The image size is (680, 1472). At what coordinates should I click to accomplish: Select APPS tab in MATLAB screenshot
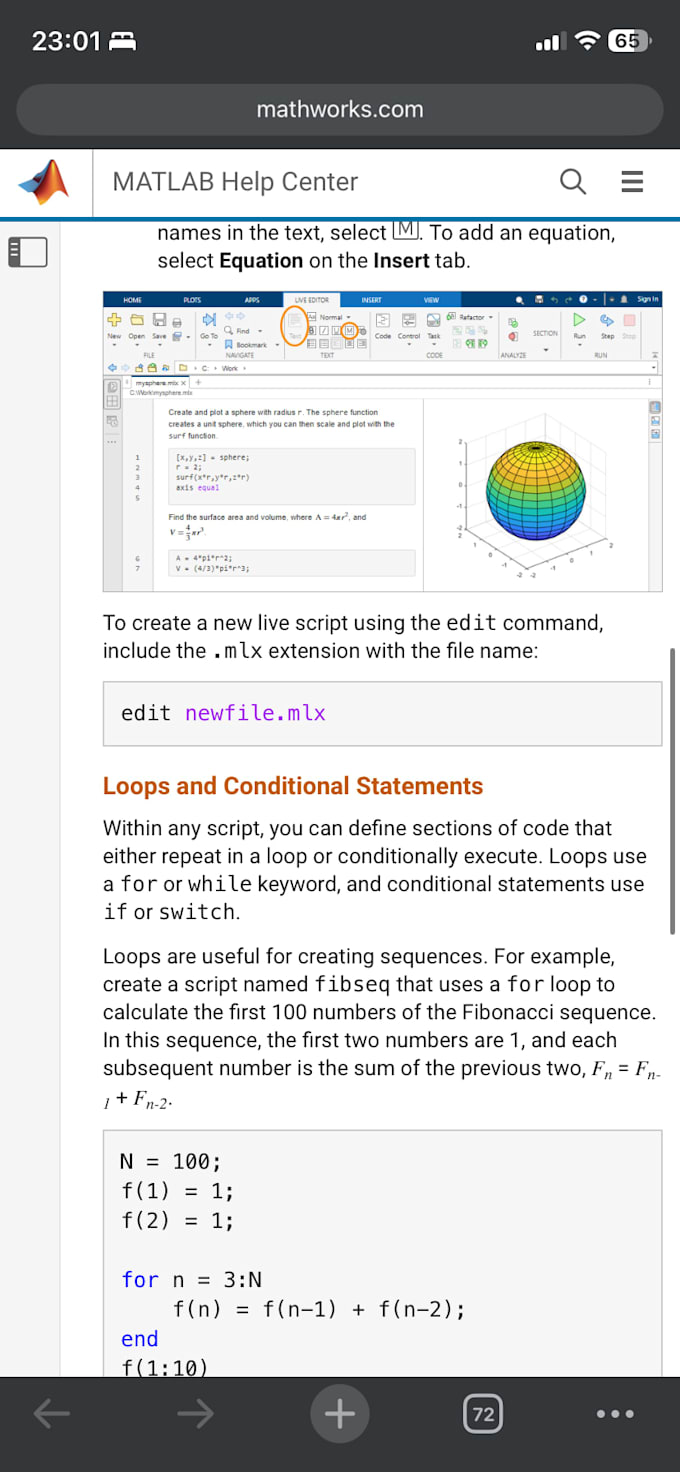(x=251, y=299)
